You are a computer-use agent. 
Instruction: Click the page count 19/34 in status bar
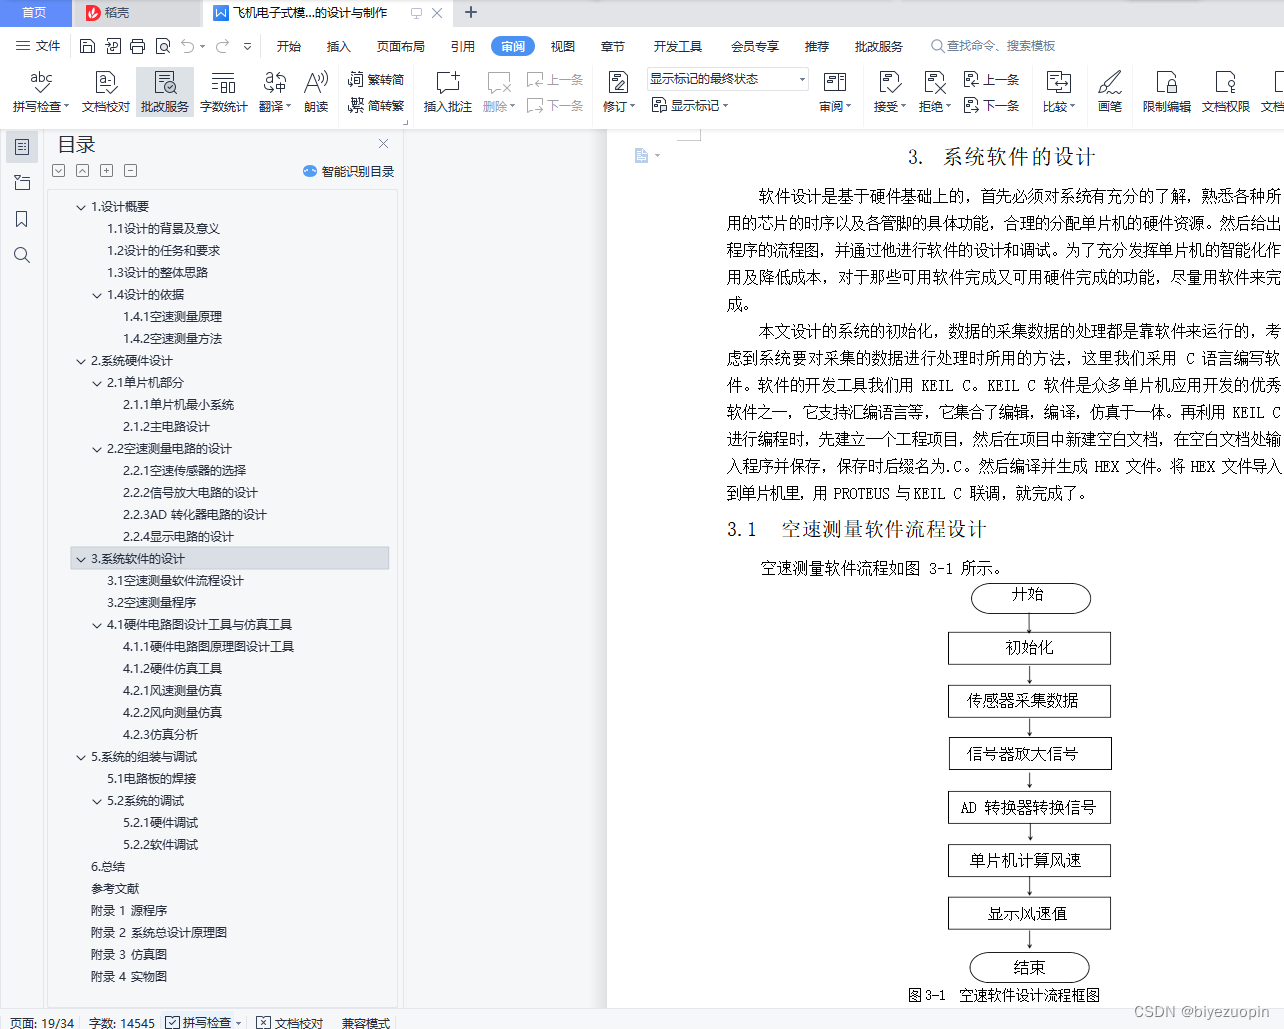tap(42, 1022)
